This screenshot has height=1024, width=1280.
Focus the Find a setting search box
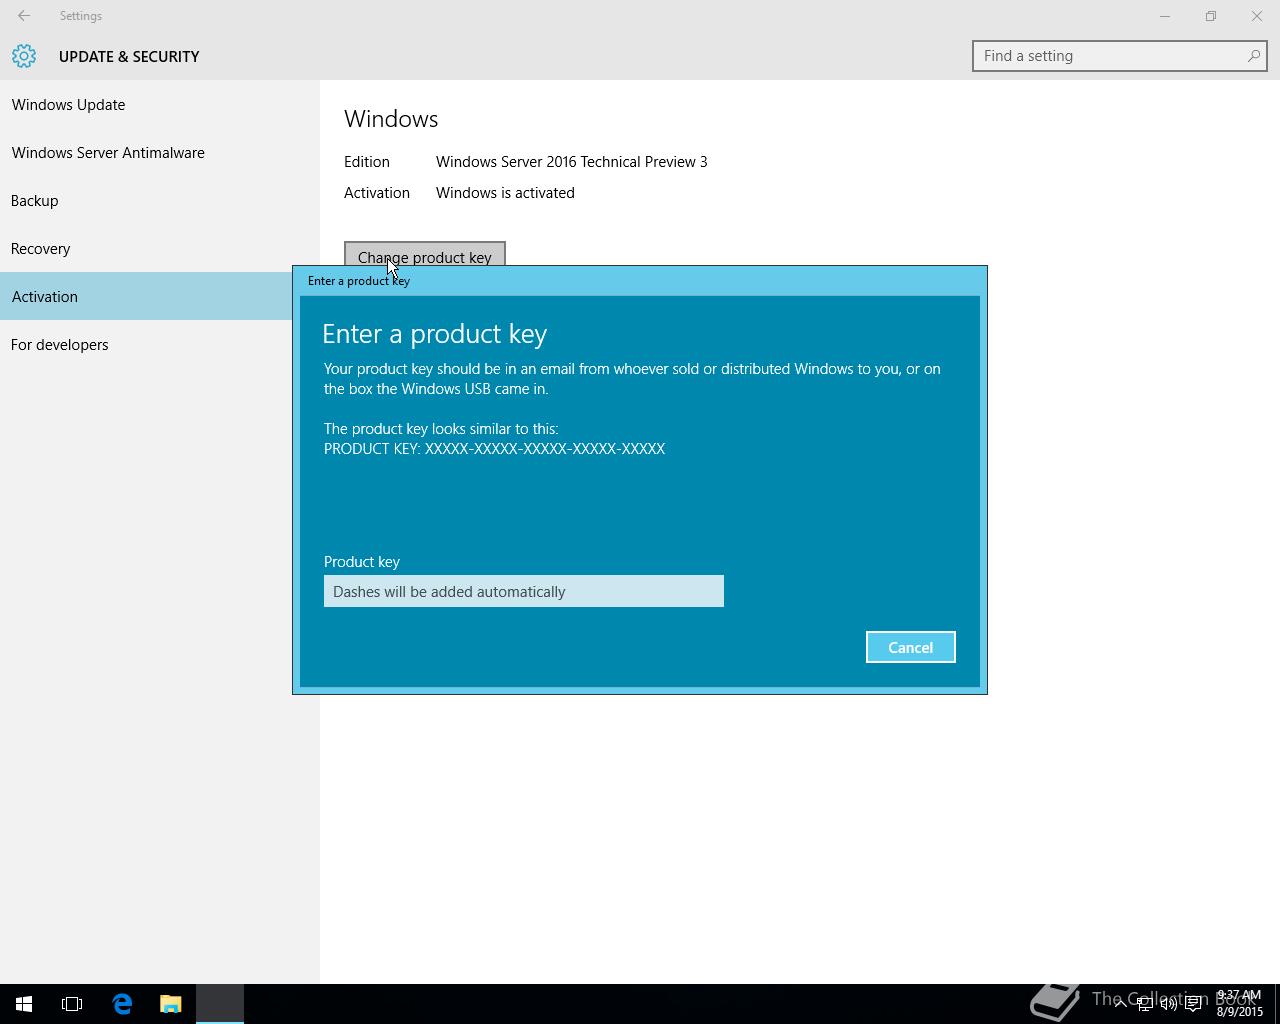click(x=1119, y=56)
